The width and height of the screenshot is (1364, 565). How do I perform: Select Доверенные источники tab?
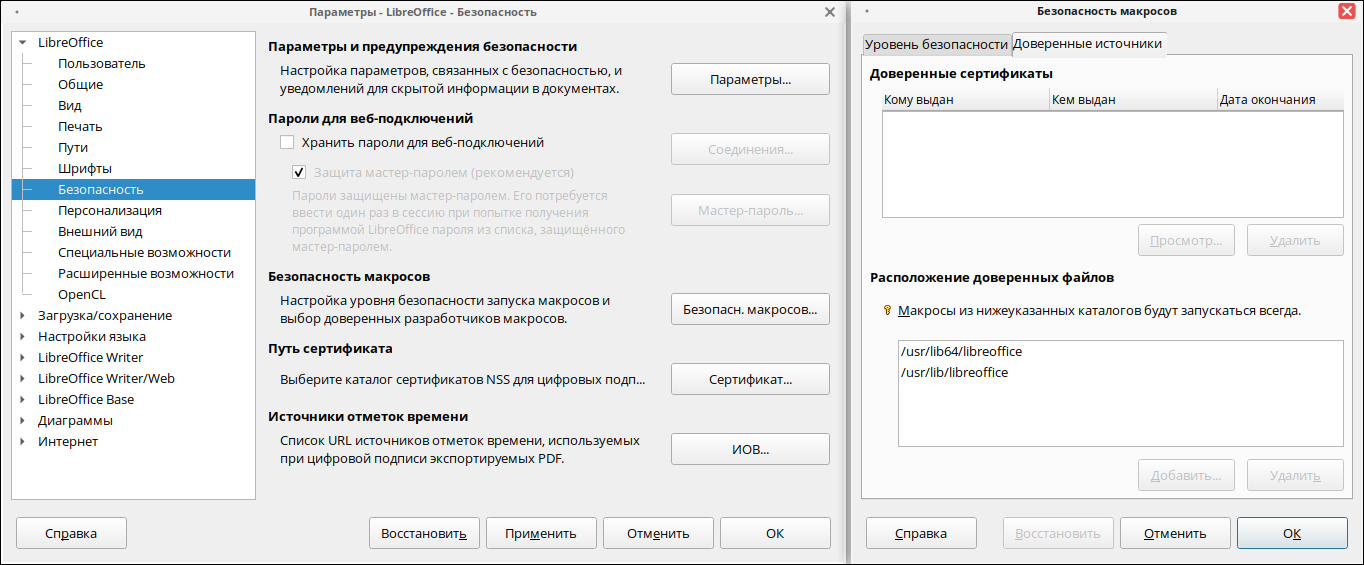[1087, 44]
